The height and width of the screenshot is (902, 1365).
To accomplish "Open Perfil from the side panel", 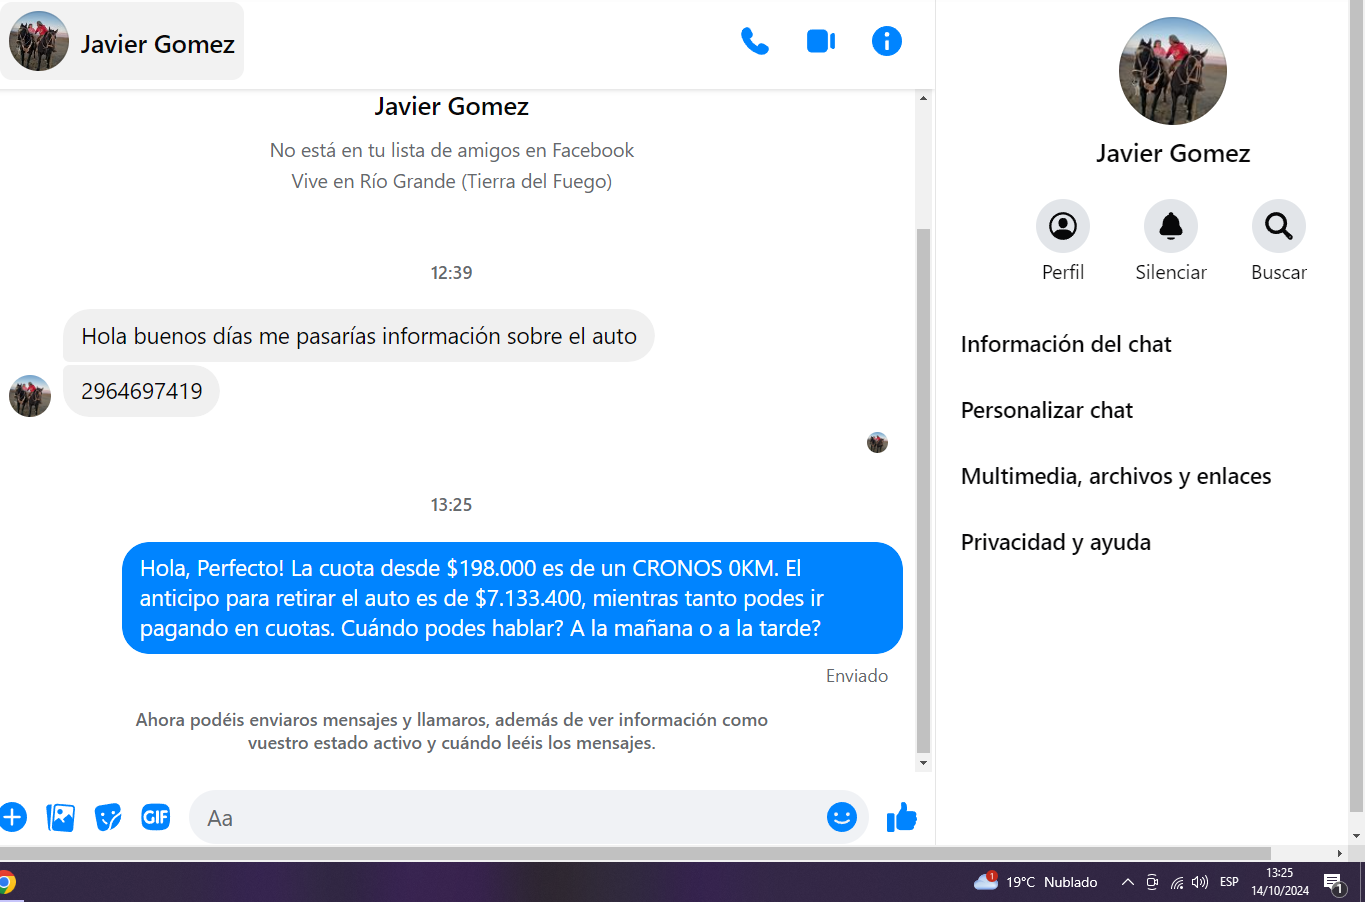I will [x=1062, y=227].
